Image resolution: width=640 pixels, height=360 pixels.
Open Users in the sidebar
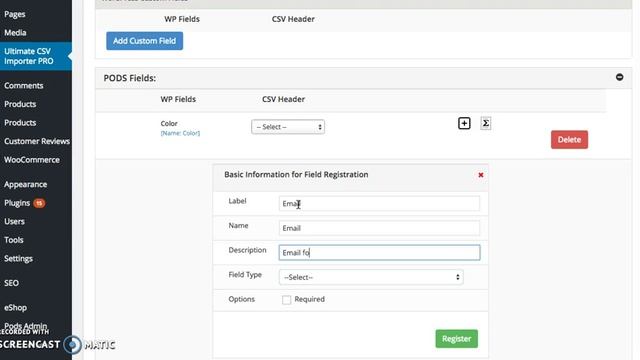point(14,222)
